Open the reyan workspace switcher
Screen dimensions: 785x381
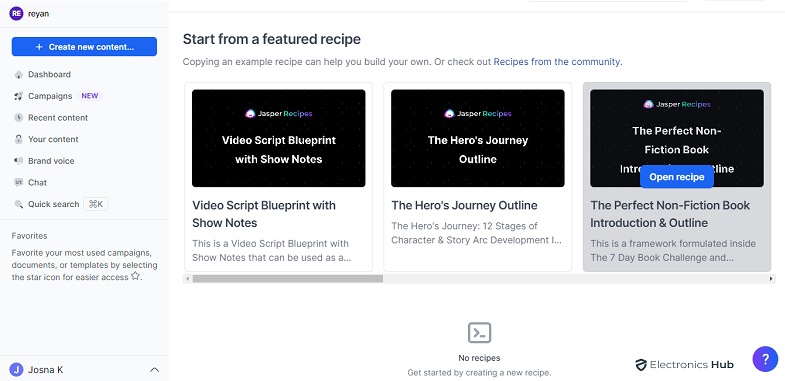pyautogui.click(x=30, y=14)
